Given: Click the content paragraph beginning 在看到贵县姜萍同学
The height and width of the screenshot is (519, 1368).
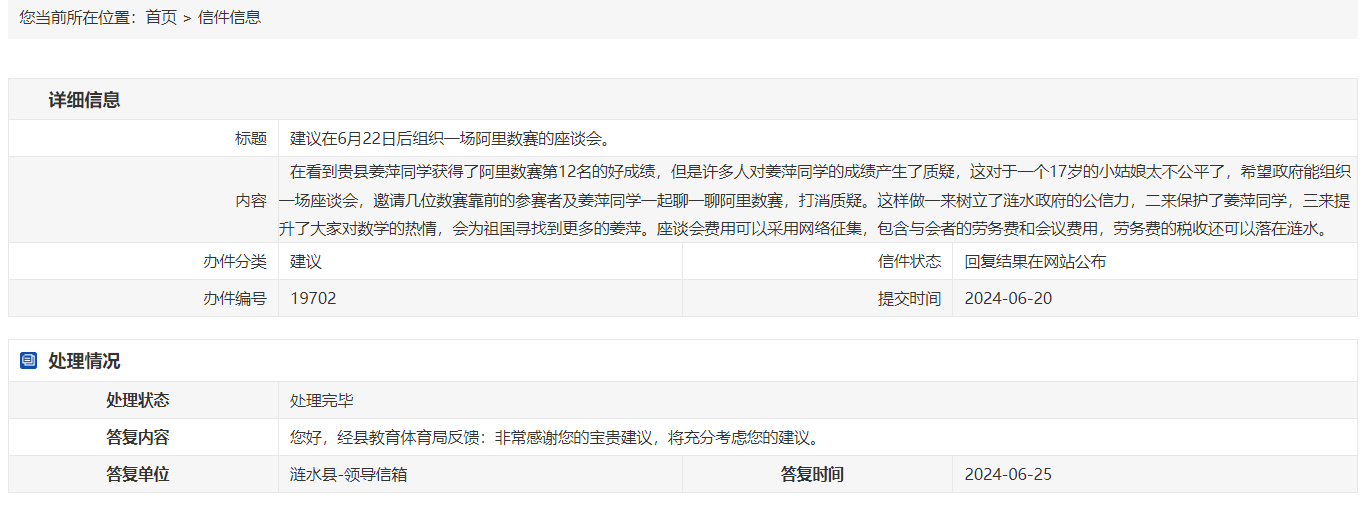Looking at the screenshot, I should coord(815,200).
